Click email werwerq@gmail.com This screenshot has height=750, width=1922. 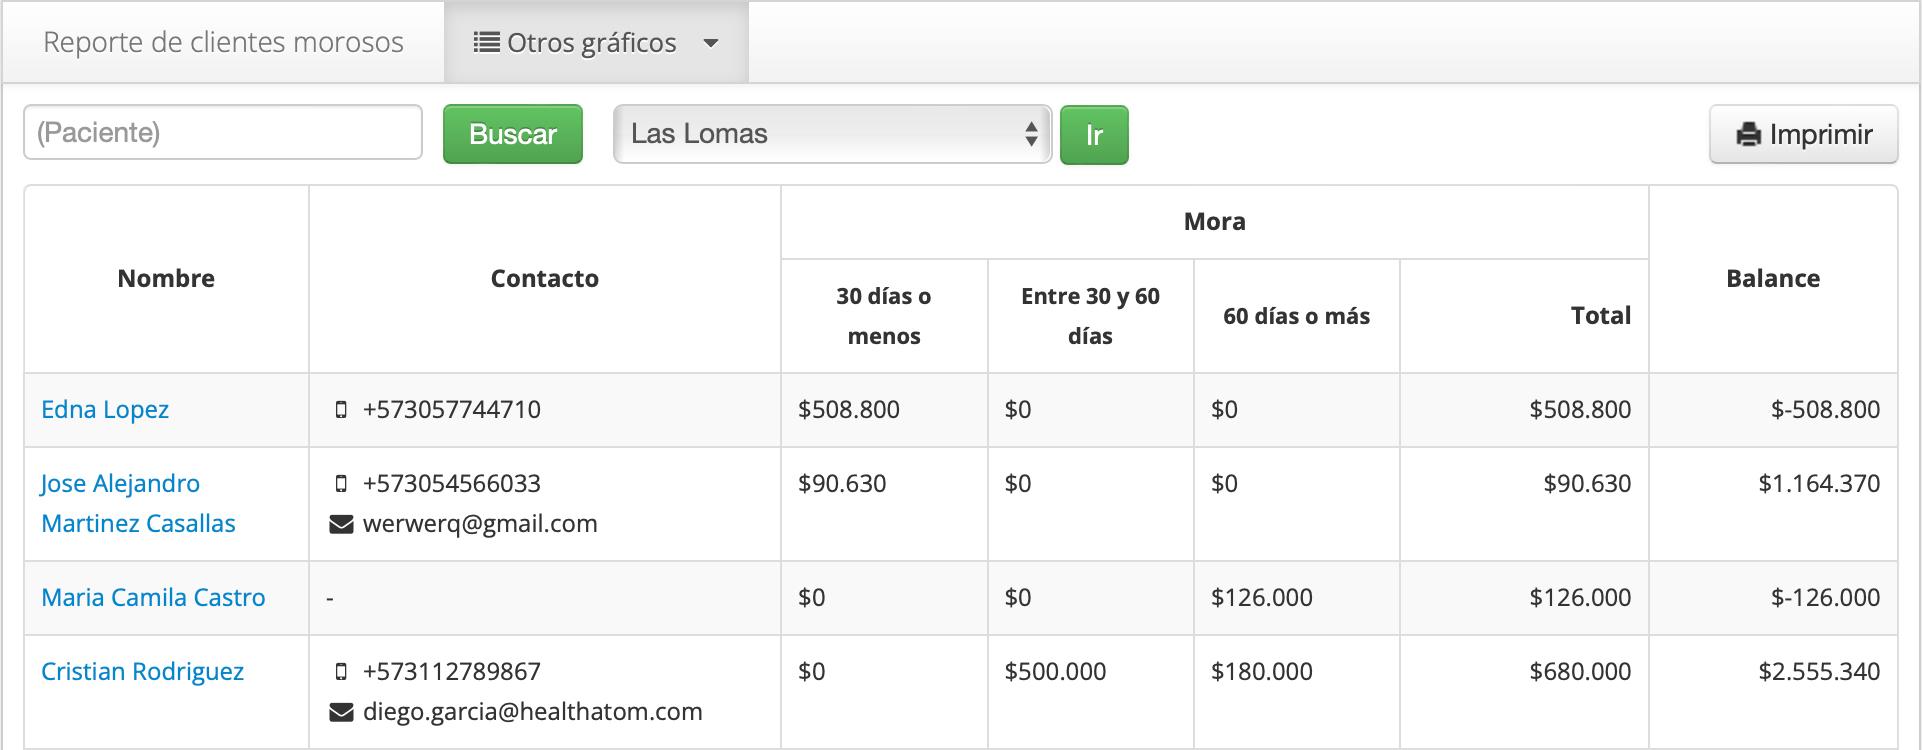pyautogui.click(x=480, y=524)
